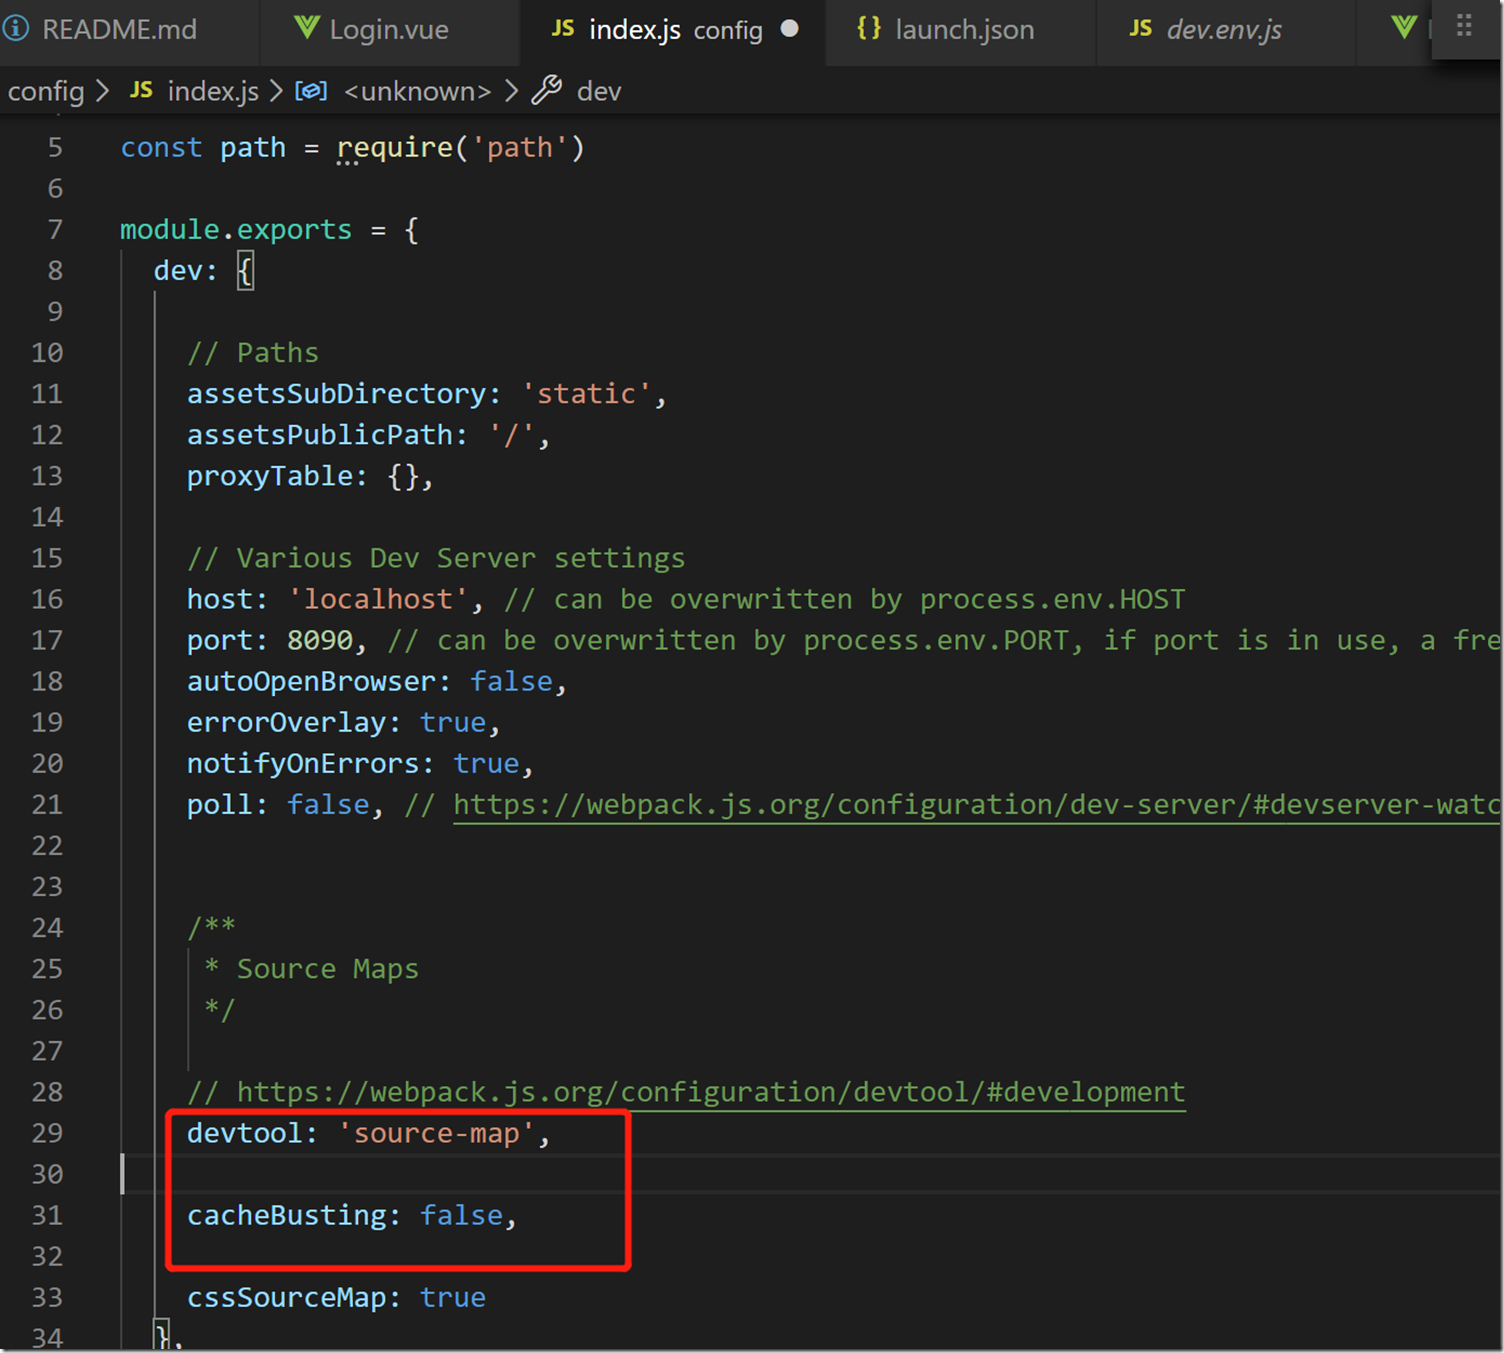Click the cssSourceMap property
The width and height of the screenshot is (1504, 1353).
[286, 1297]
